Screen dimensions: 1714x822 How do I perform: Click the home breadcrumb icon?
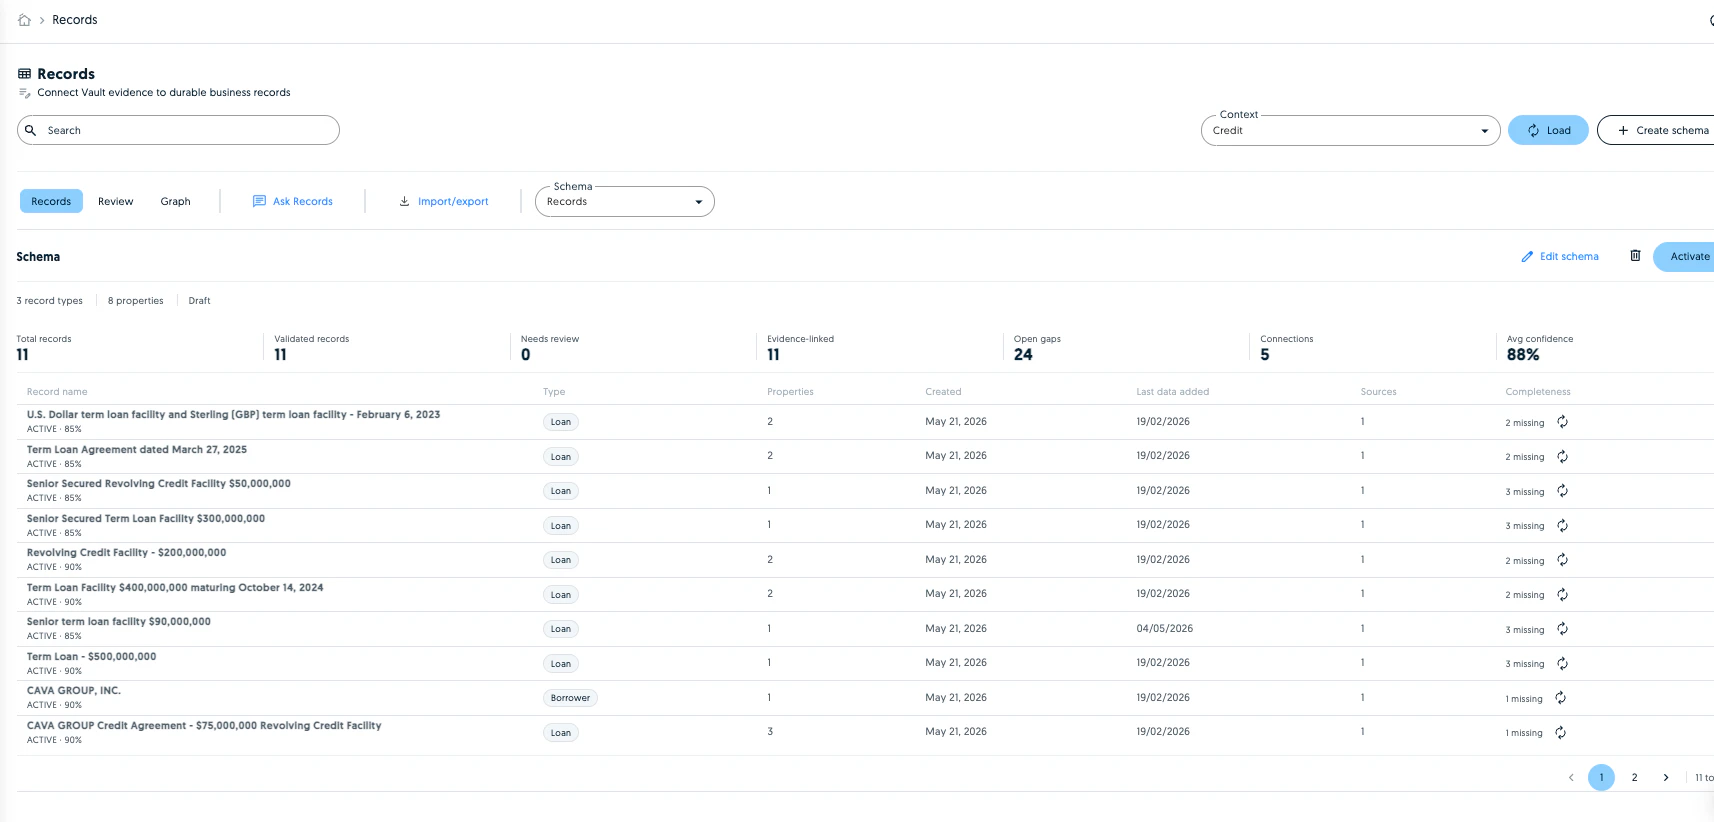pyautogui.click(x=24, y=20)
